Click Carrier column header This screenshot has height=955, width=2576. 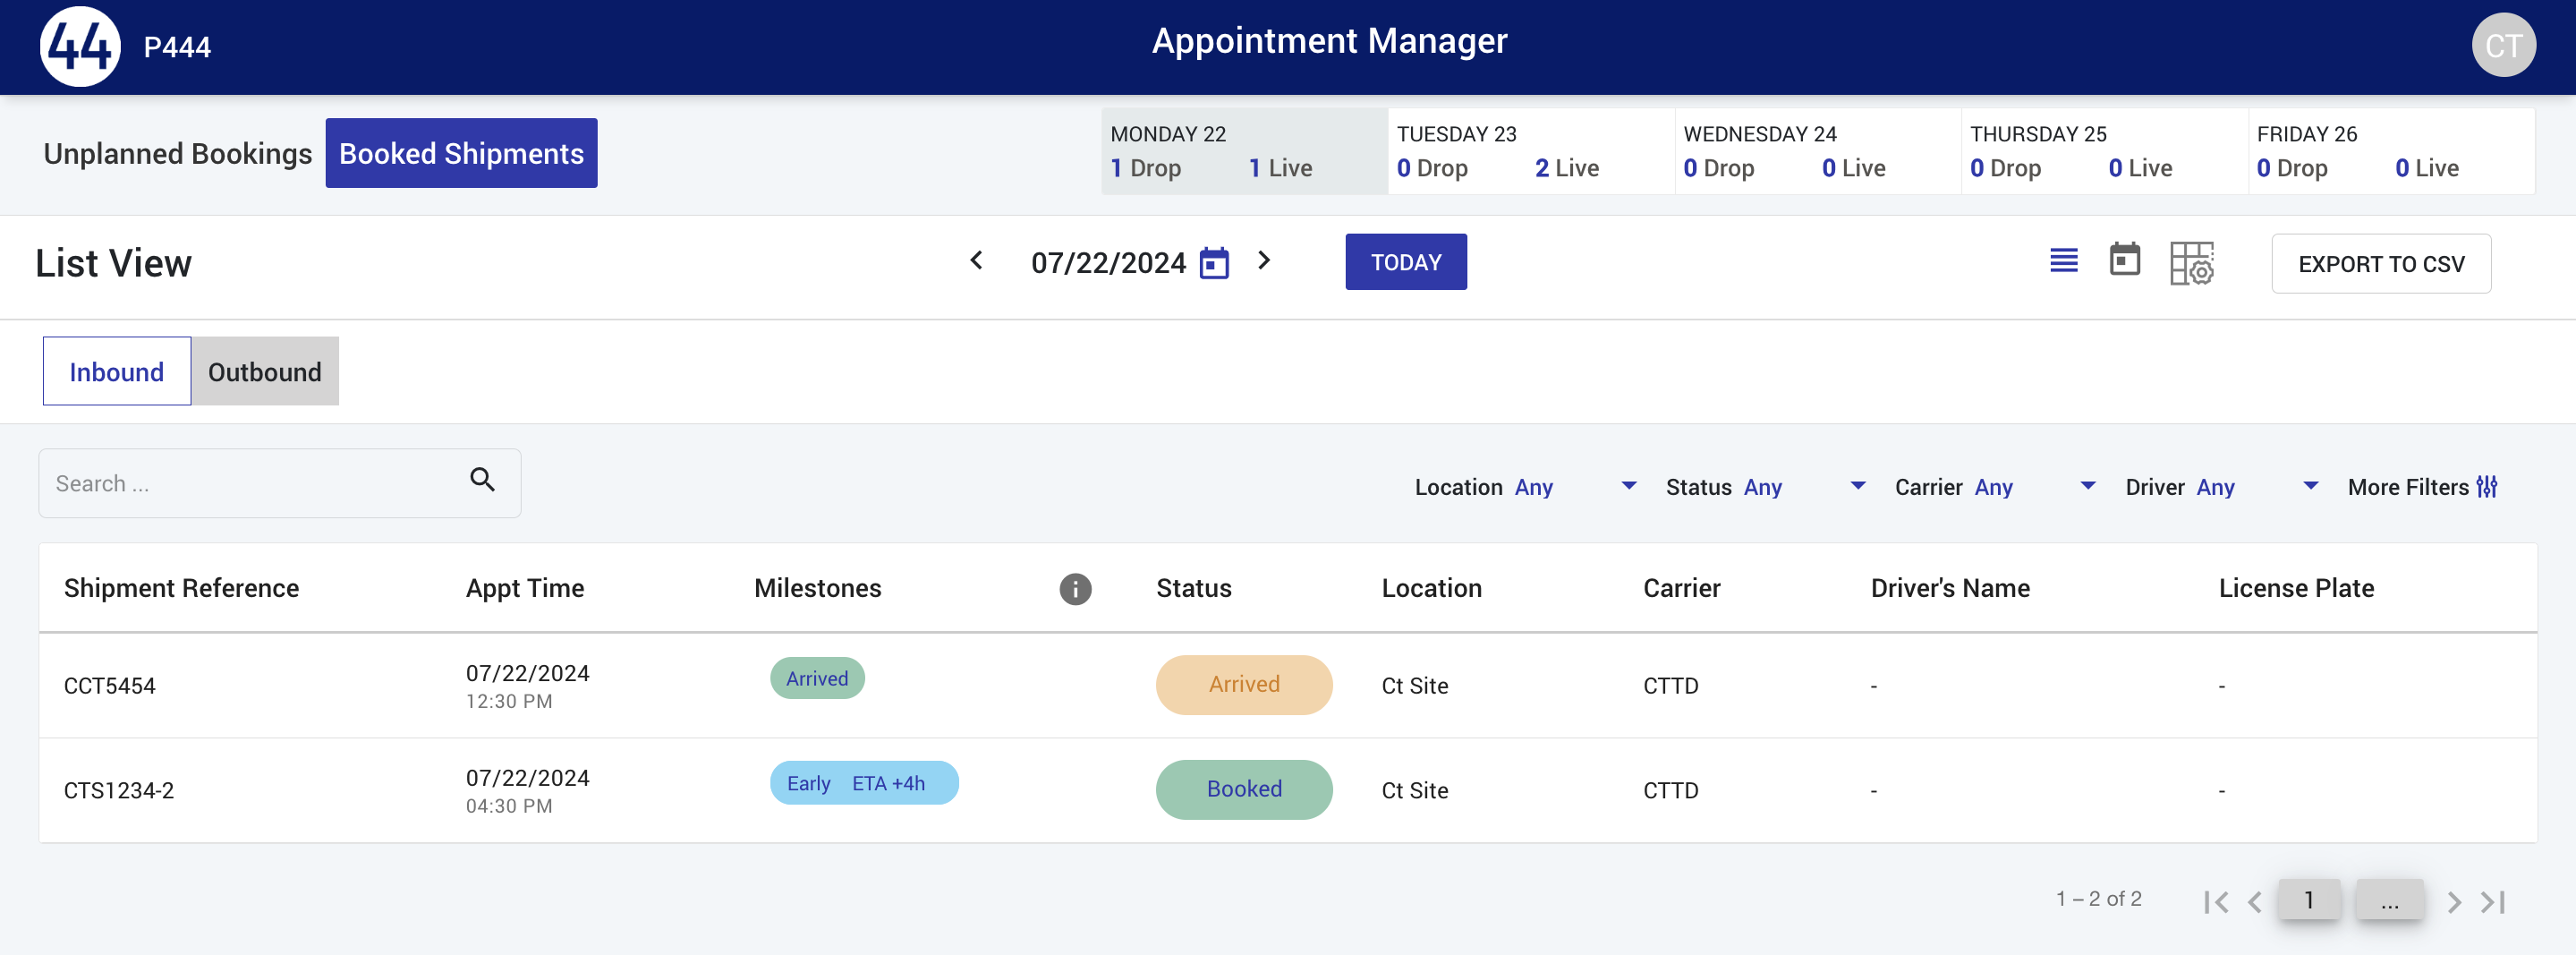pos(1681,588)
